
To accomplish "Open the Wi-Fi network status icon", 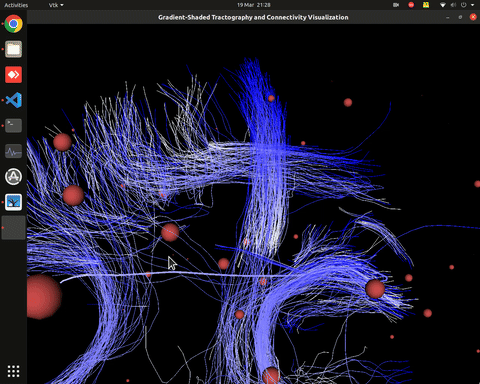I will click(443, 5).
